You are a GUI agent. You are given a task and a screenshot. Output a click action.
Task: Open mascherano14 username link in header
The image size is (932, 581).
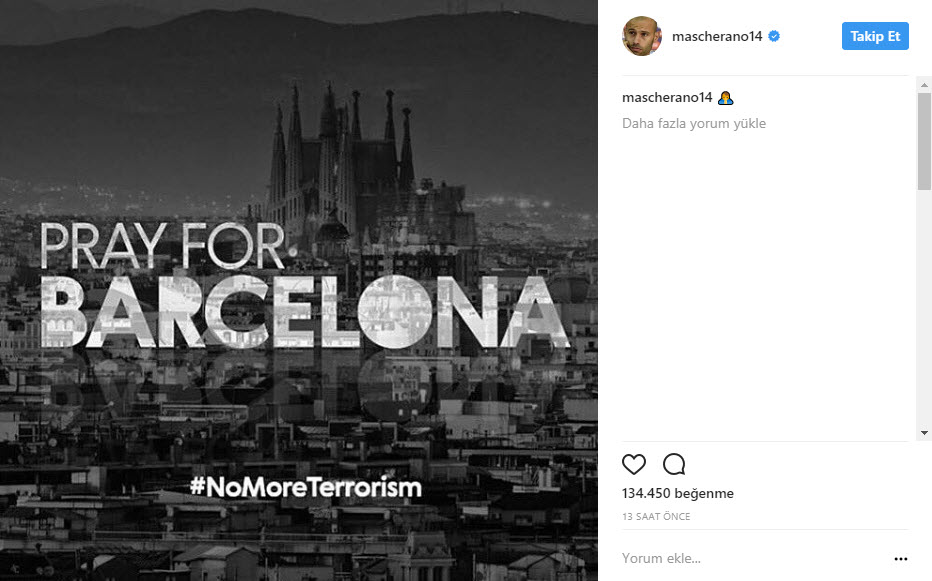coord(717,36)
